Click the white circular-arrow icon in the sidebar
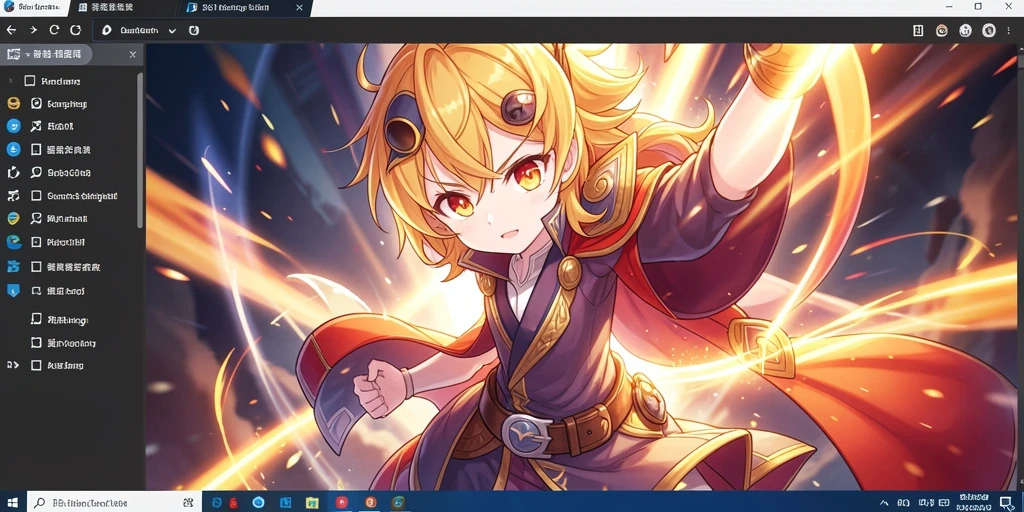Image resolution: width=1024 pixels, height=512 pixels. 14,172
